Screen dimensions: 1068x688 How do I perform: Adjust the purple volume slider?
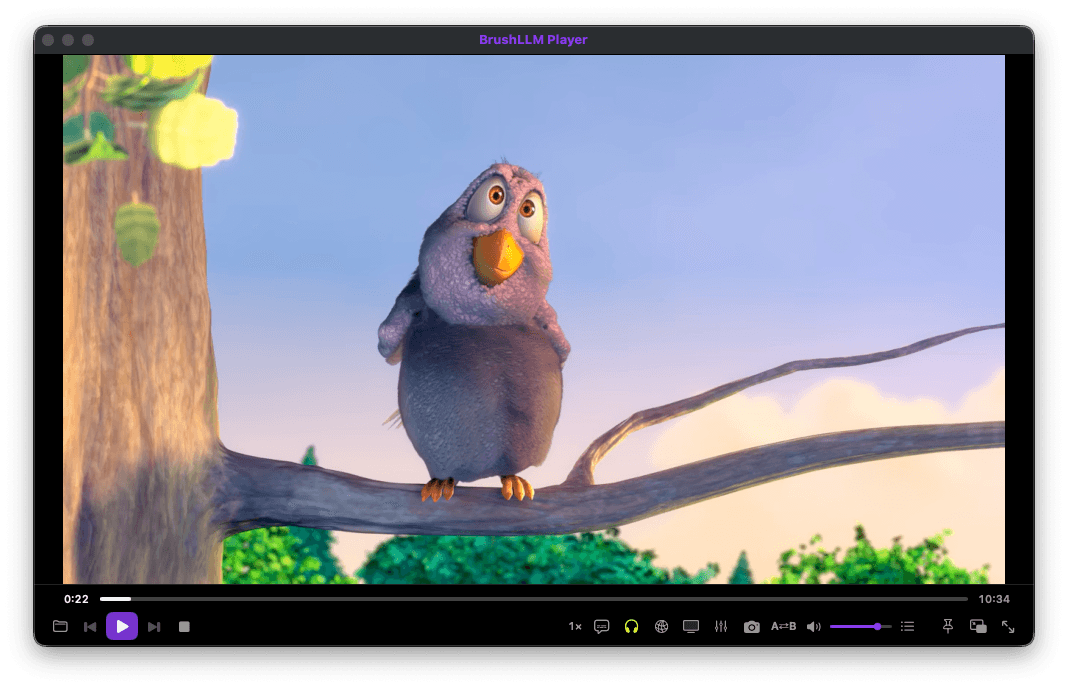point(860,626)
